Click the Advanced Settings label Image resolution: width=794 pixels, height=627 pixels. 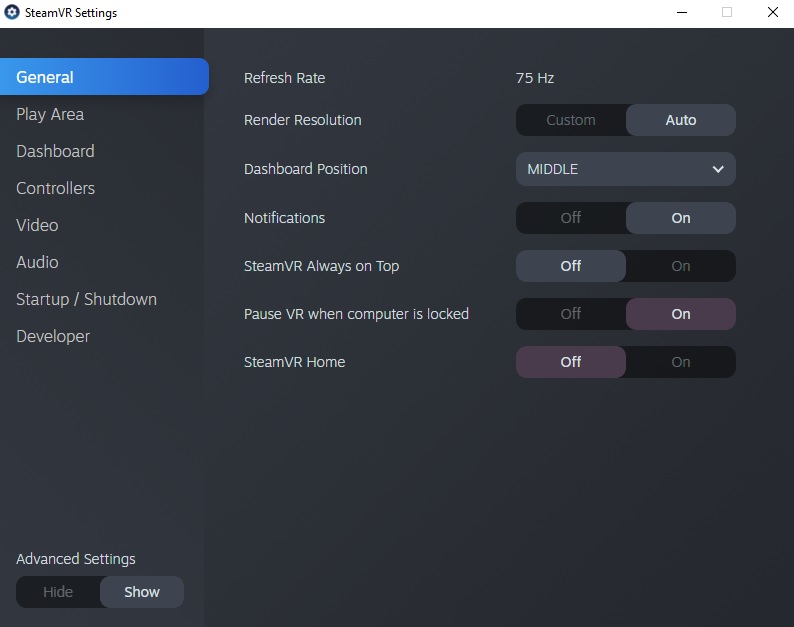tap(76, 559)
